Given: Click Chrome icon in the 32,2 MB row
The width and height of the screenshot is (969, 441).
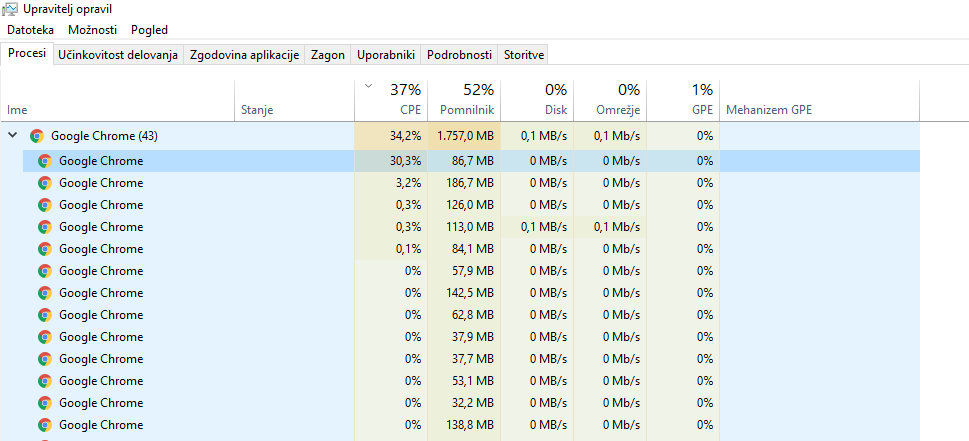Looking at the screenshot, I should tap(44, 403).
